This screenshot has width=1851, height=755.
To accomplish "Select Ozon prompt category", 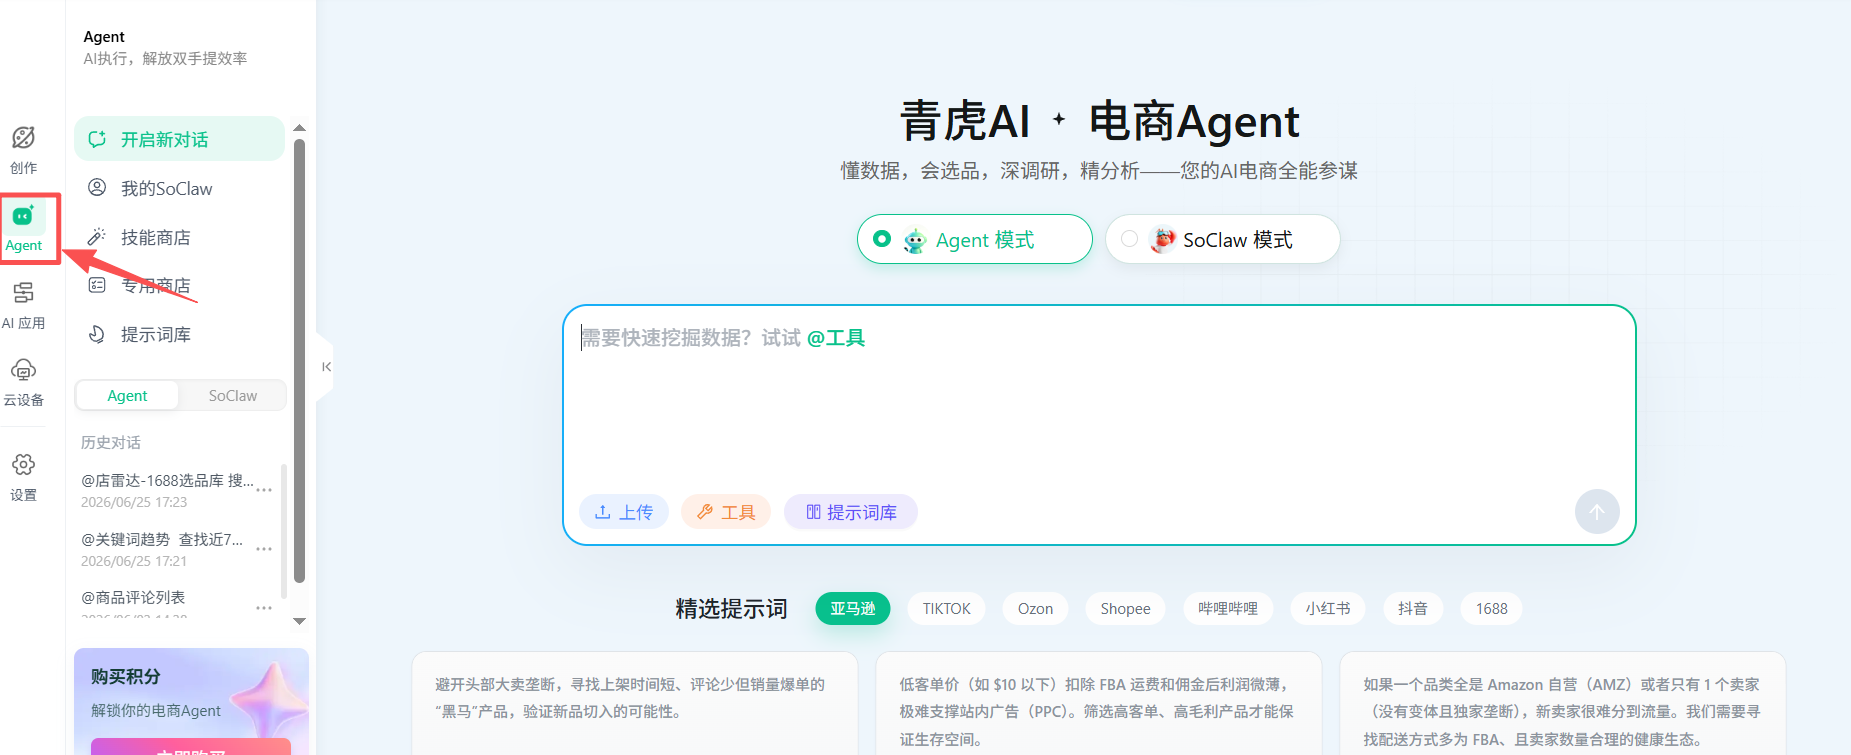I will point(1035,608).
